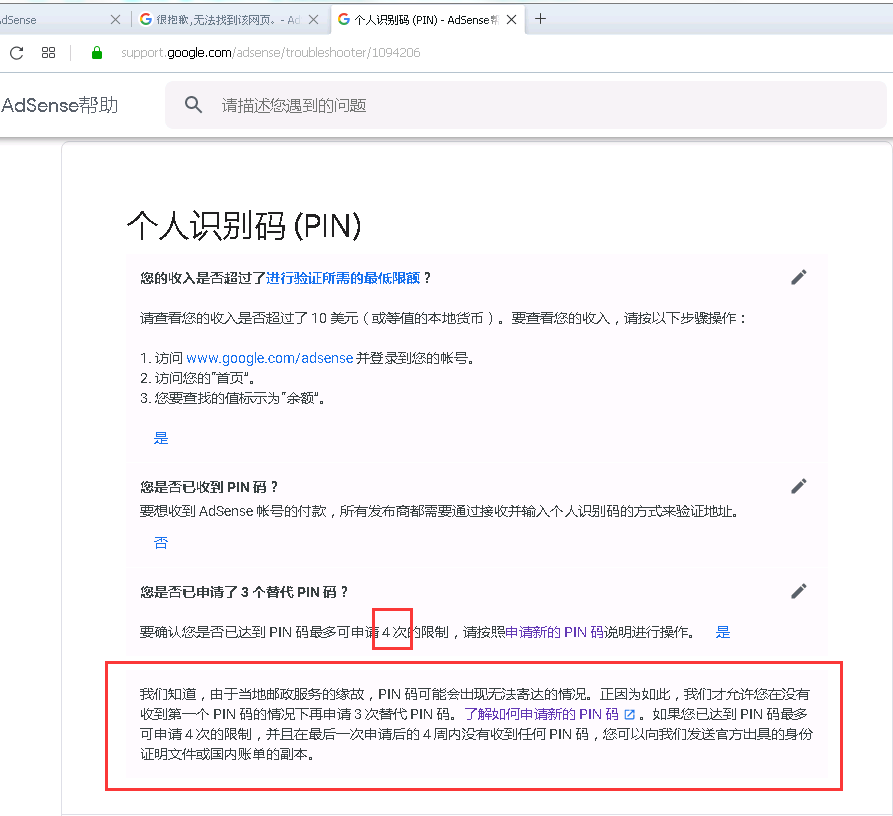Viewport: 893px width, 816px height.
Task: Click the green padlock security icon
Action: coord(97,53)
